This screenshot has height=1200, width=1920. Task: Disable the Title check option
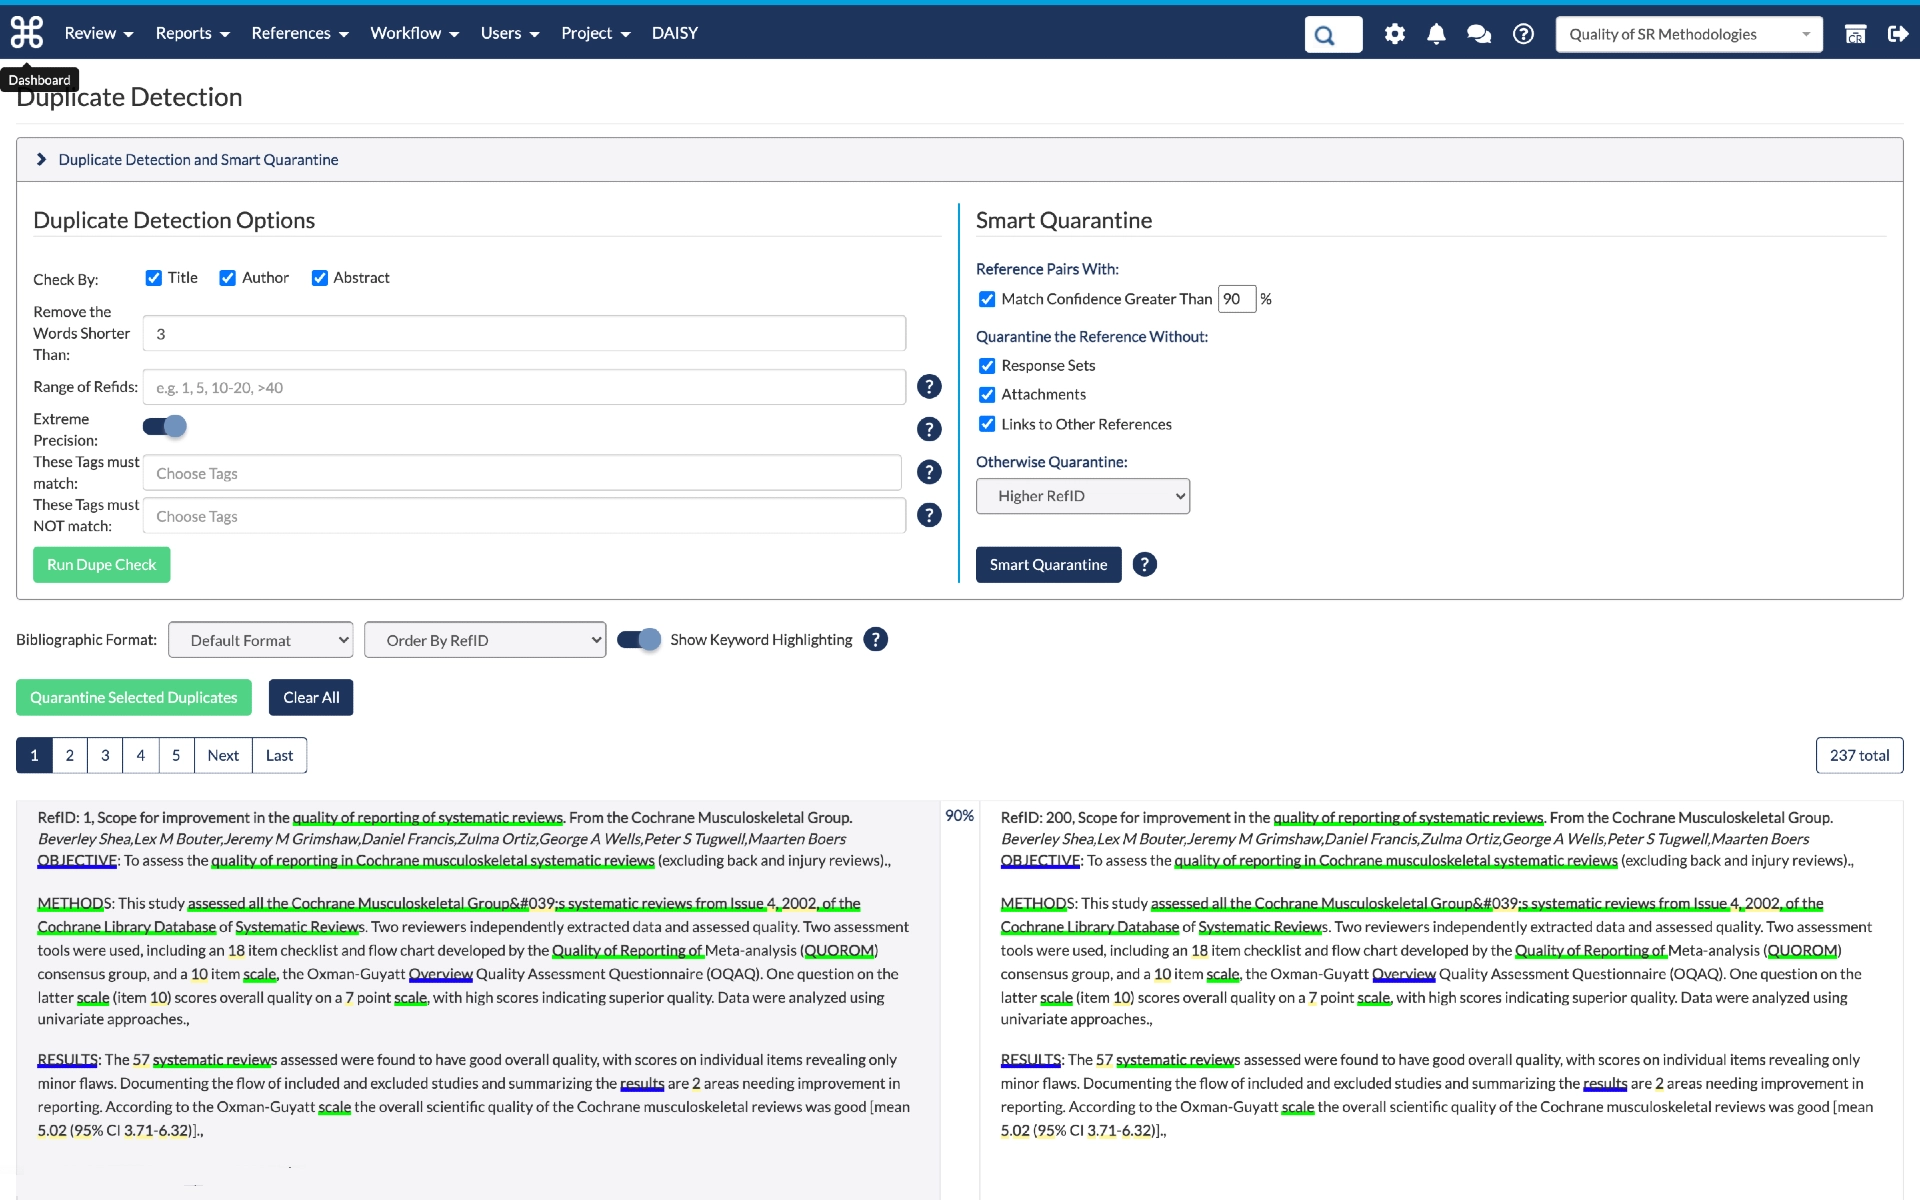point(153,276)
